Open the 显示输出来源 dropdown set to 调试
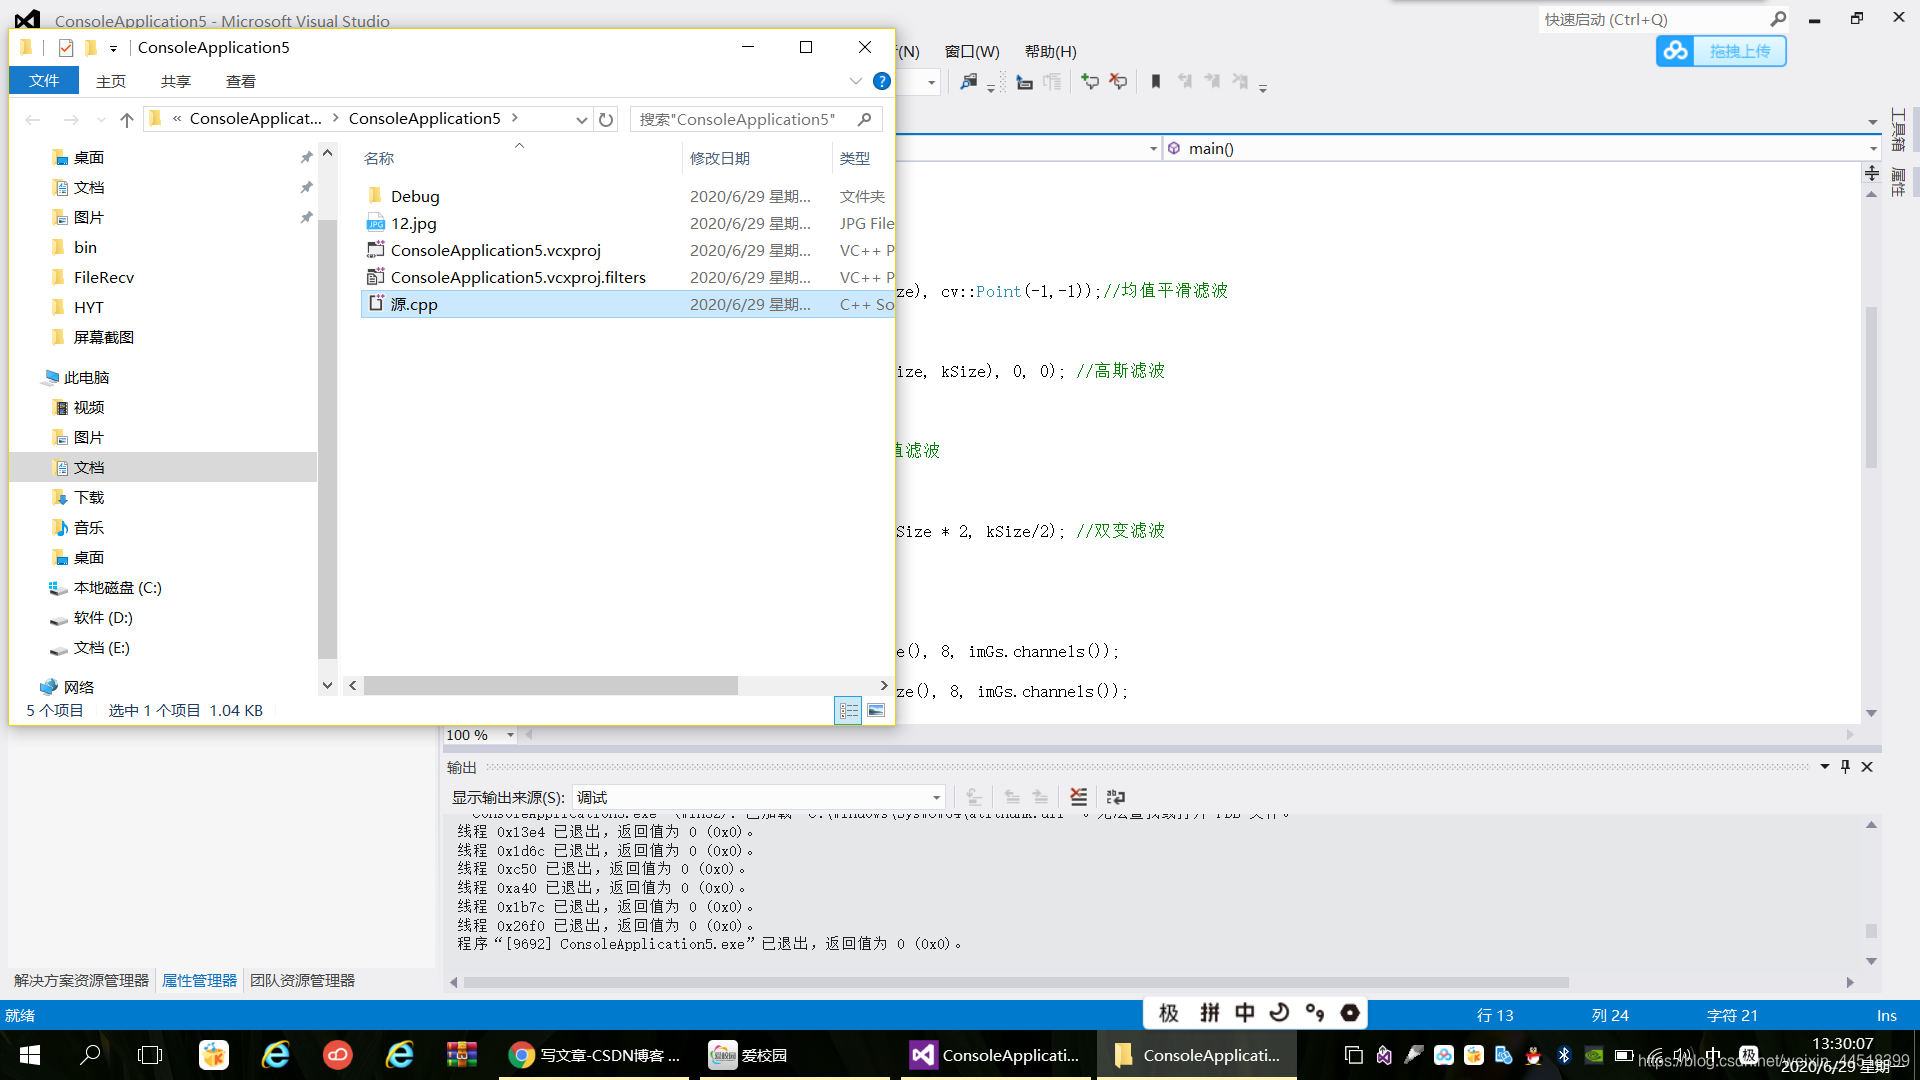This screenshot has height=1080, width=1920. pyautogui.click(x=758, y=797)
